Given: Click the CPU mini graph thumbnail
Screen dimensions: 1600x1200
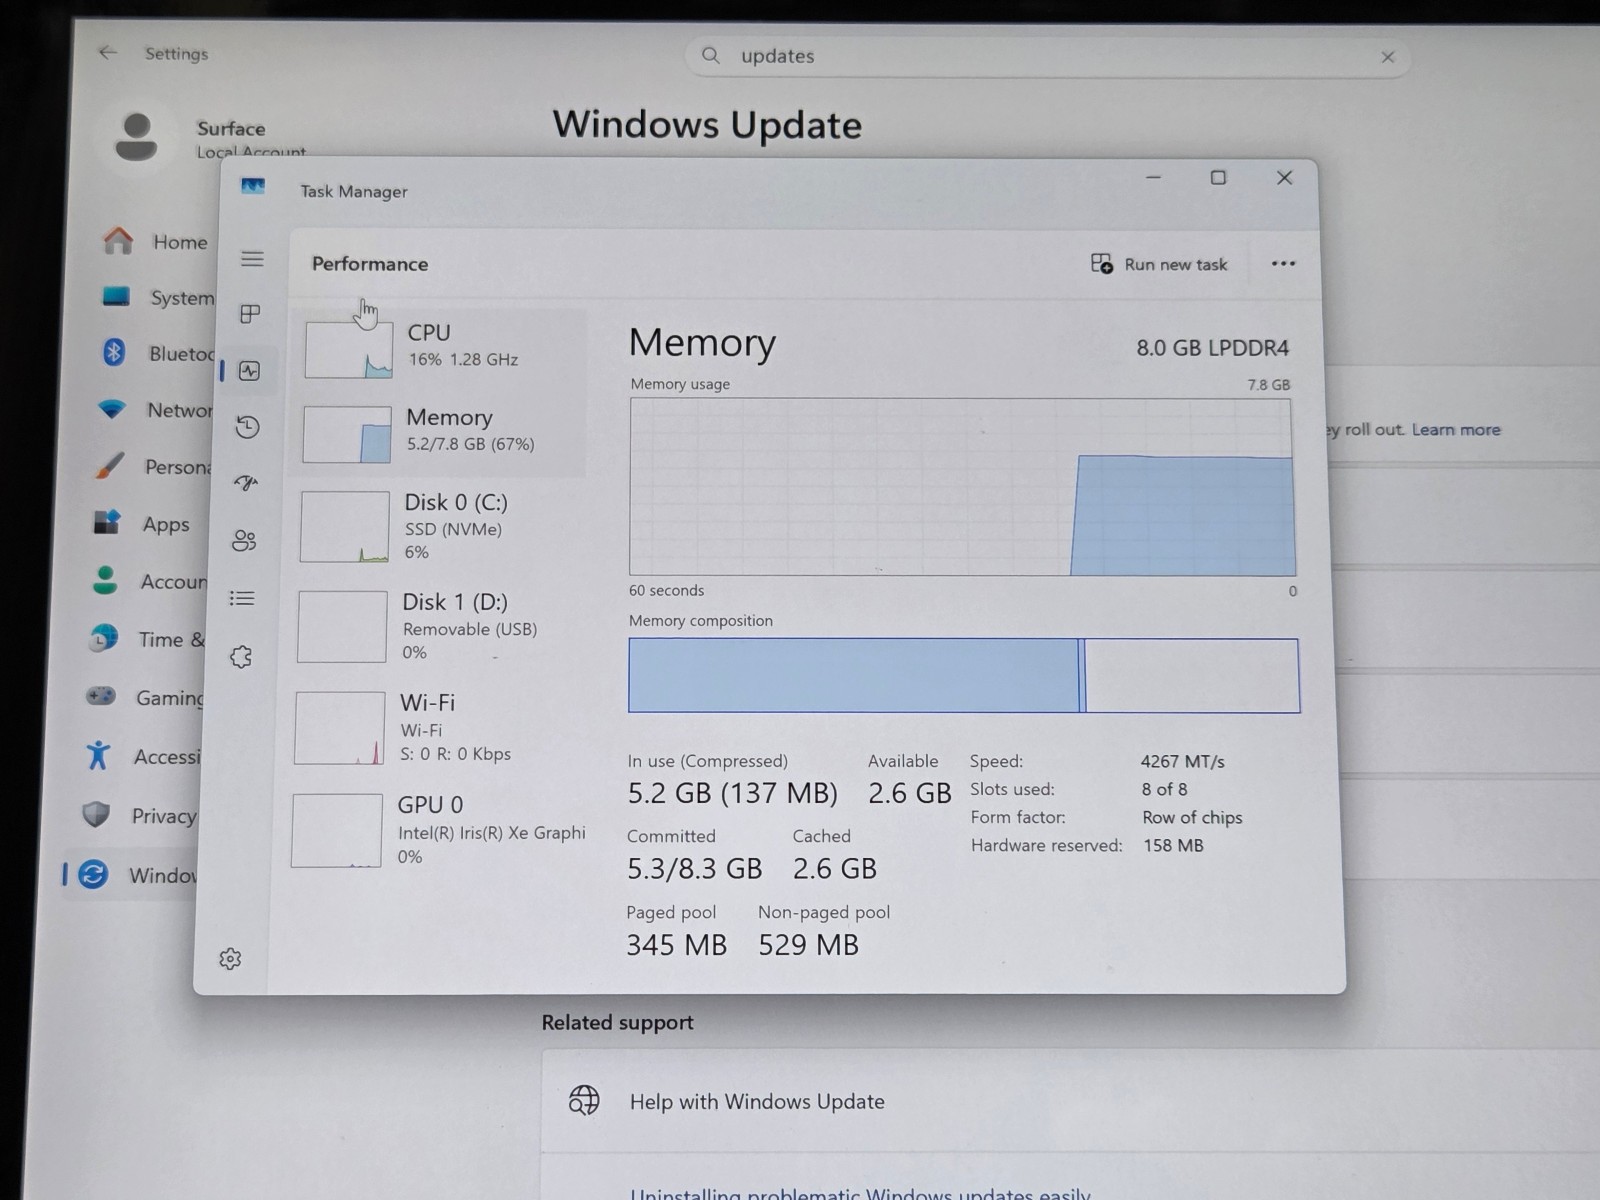Looking at the screenshot, I should [x=349, y=349].
